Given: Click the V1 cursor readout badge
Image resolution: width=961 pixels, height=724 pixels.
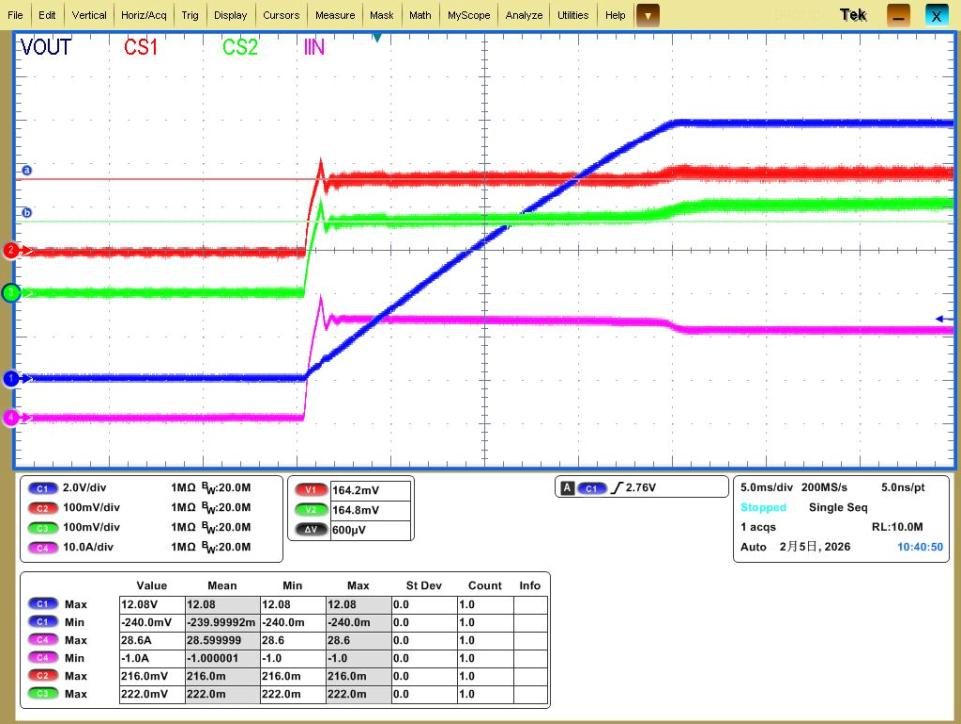Looking at the screenshot, I should (311, 490).
